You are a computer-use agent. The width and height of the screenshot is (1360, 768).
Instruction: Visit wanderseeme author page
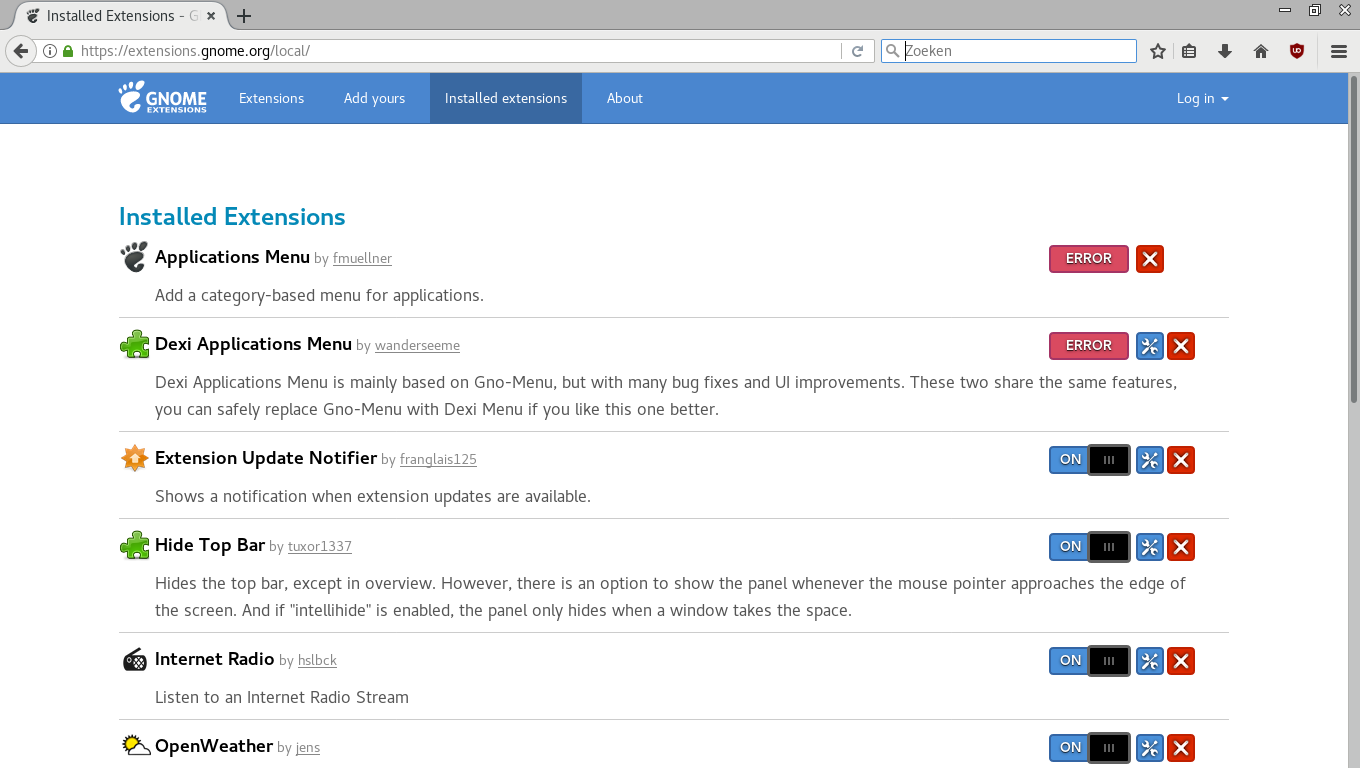click(417, 346)
